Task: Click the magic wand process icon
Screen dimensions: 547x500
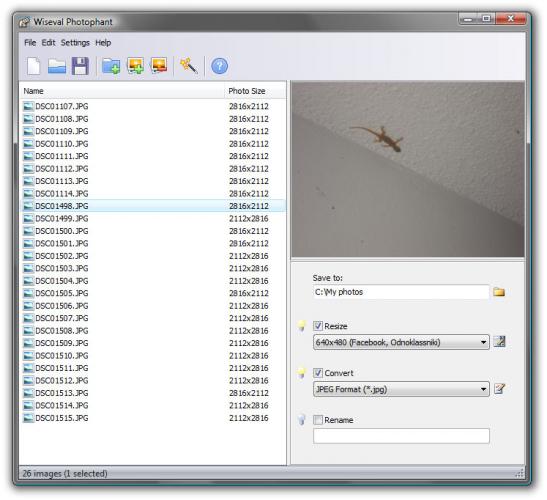Action: 189,66
